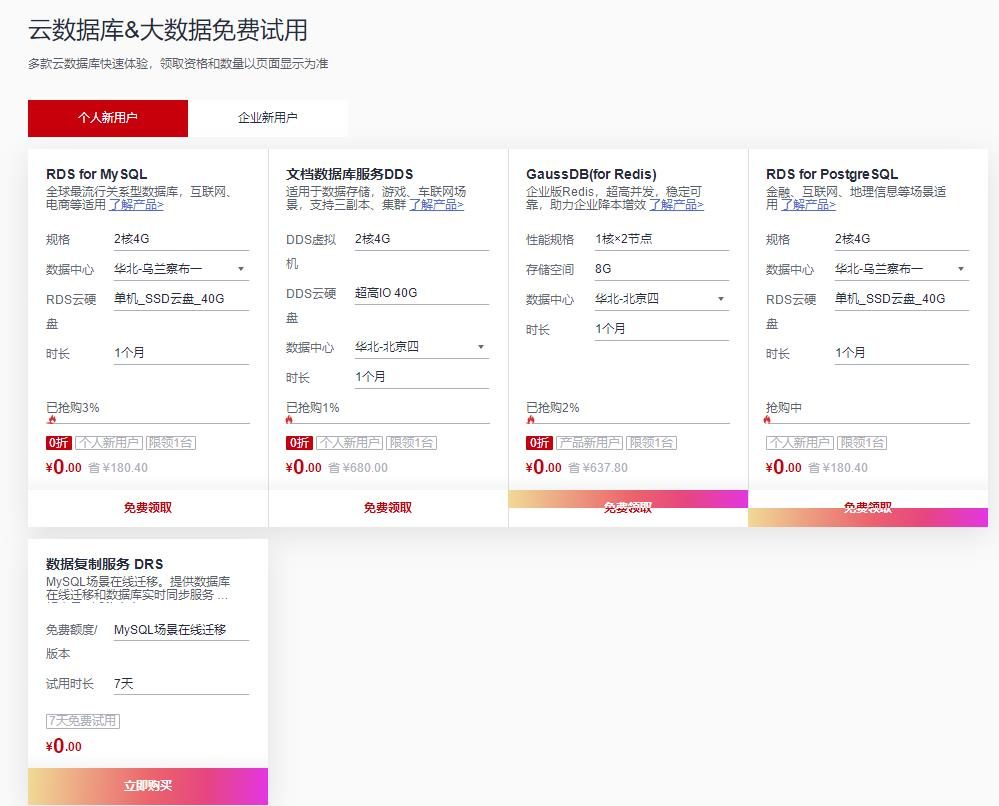Viewport: 999px width, 806px height.
Task: Click 省¥637.80 savings text
Action: click(x=598, y=468)
